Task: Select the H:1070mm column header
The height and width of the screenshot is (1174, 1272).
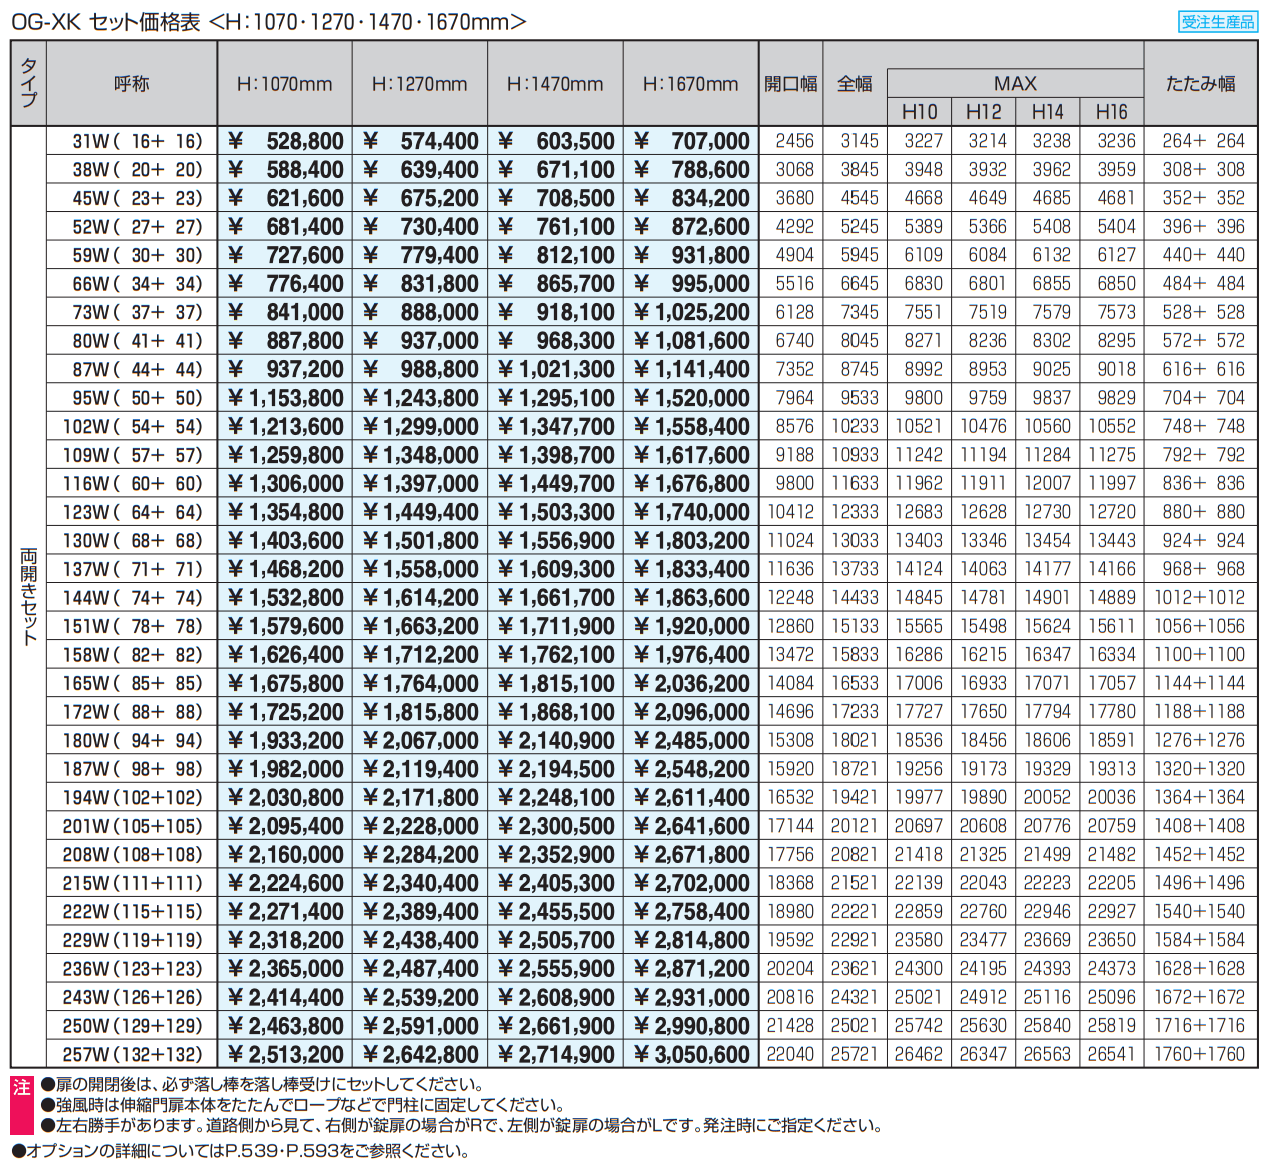Action: (284, 84)
